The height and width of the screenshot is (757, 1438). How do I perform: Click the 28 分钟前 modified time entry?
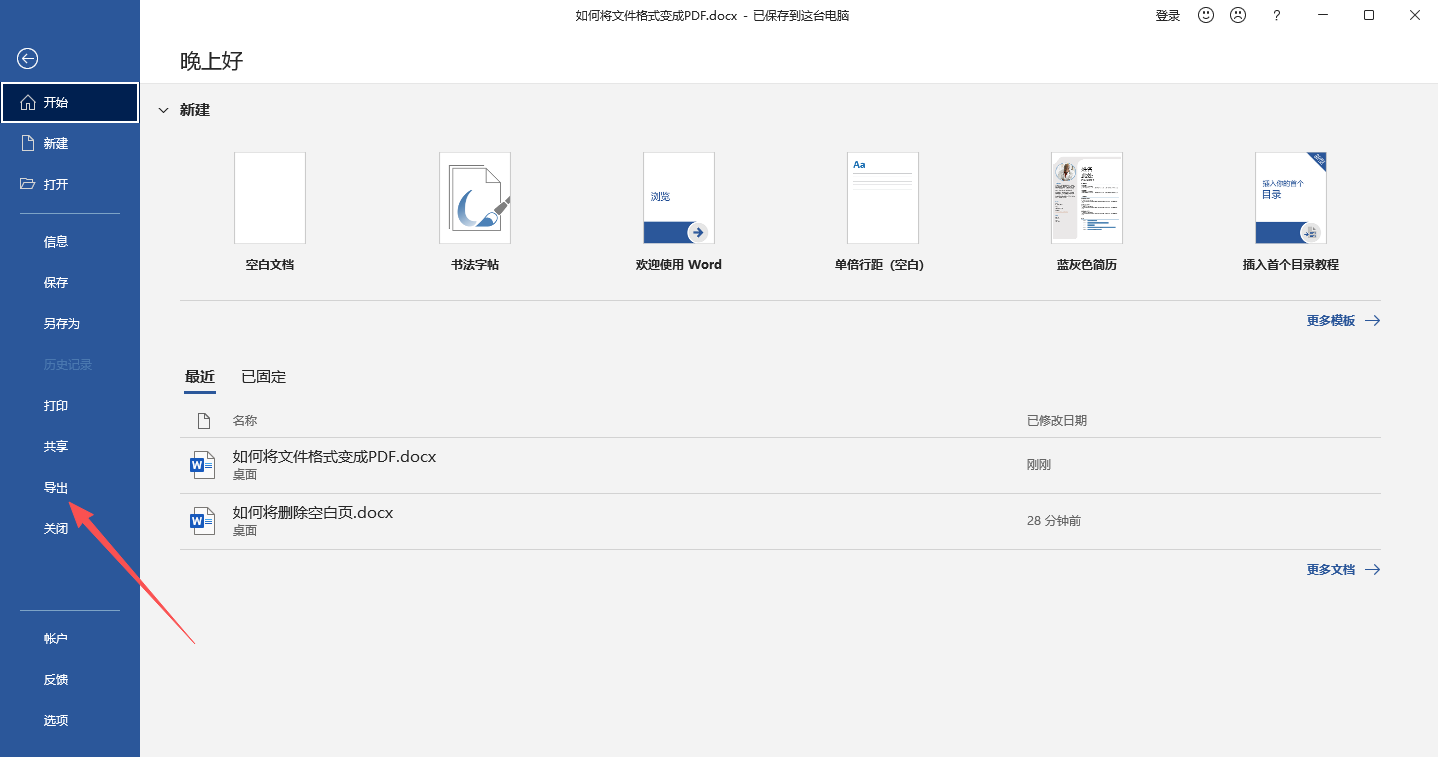1054,521
